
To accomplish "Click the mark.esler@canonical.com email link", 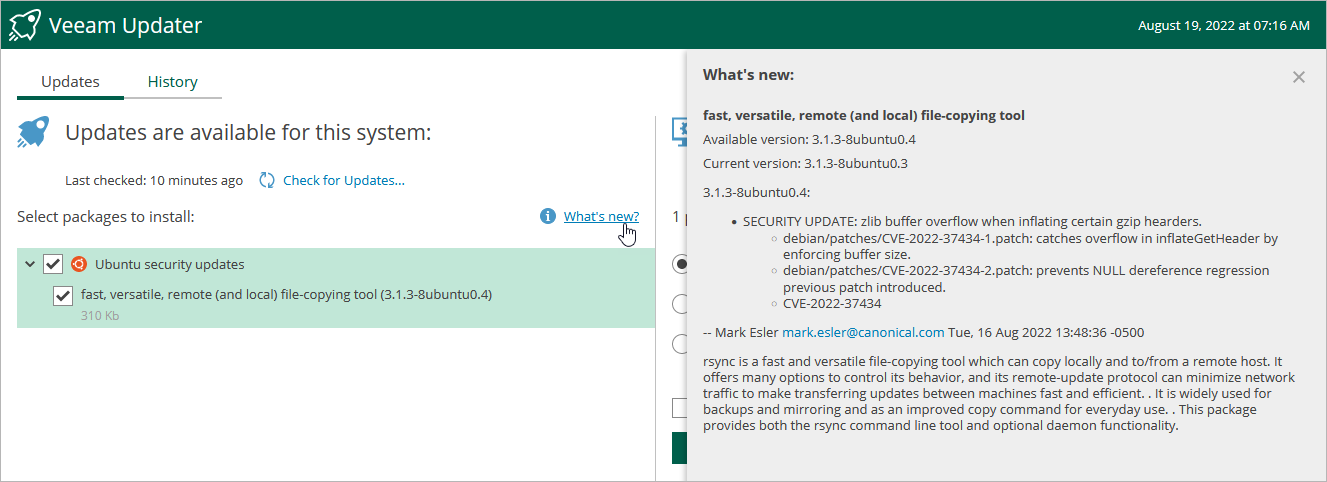I will tap(862, 332).
